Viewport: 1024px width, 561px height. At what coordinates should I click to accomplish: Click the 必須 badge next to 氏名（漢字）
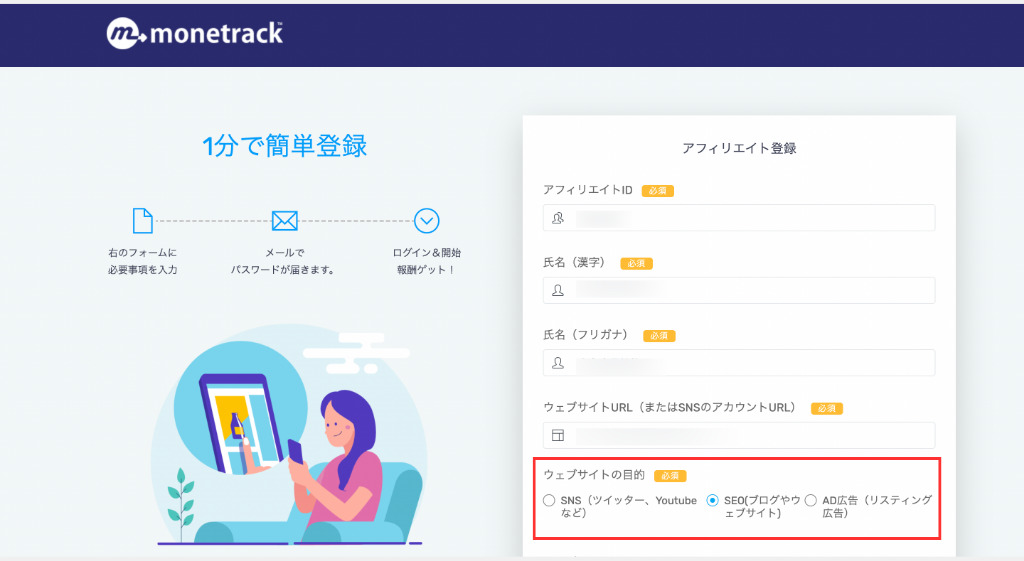coord(636,263)
